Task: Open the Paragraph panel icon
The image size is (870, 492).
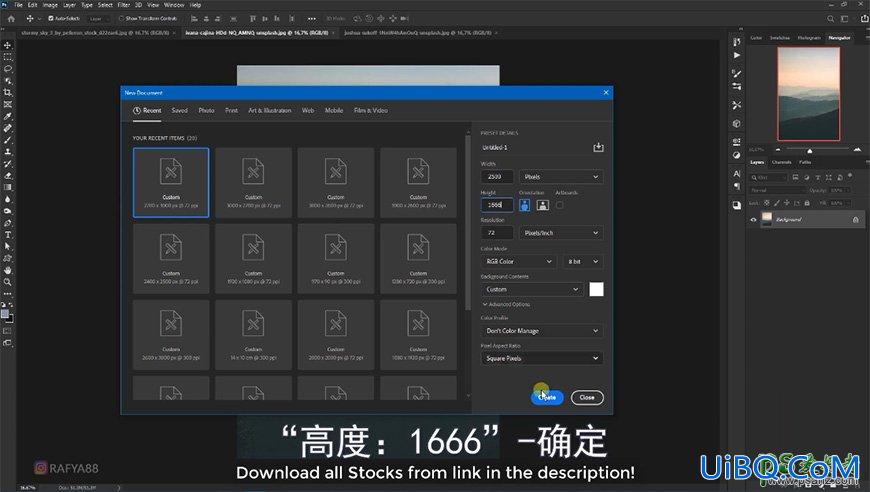Action: point(736,186)
